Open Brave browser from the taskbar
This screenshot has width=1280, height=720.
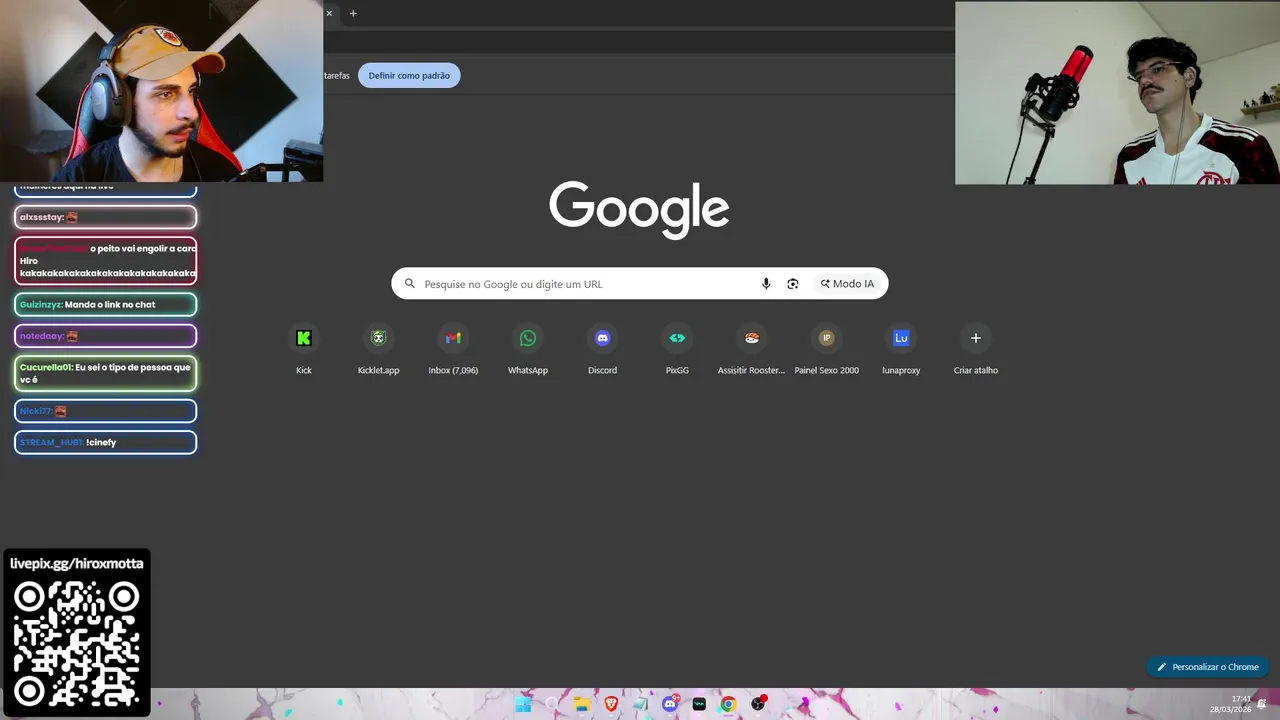(x=611, y=704)
